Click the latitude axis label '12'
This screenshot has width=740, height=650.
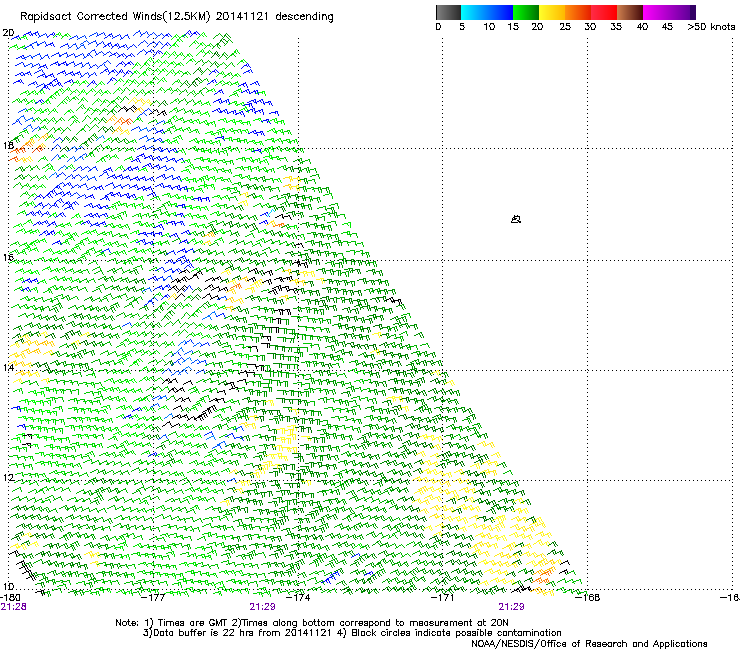coord(8,477)
